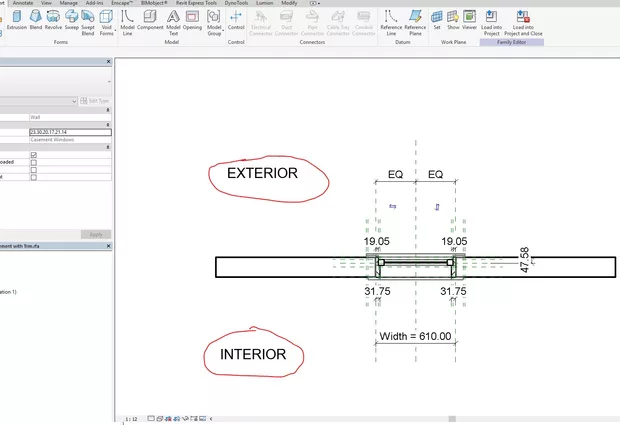Viewport: 620px width, 425px height.
Task: Switch to the Manage tab
Action: [x=69, y=3]
